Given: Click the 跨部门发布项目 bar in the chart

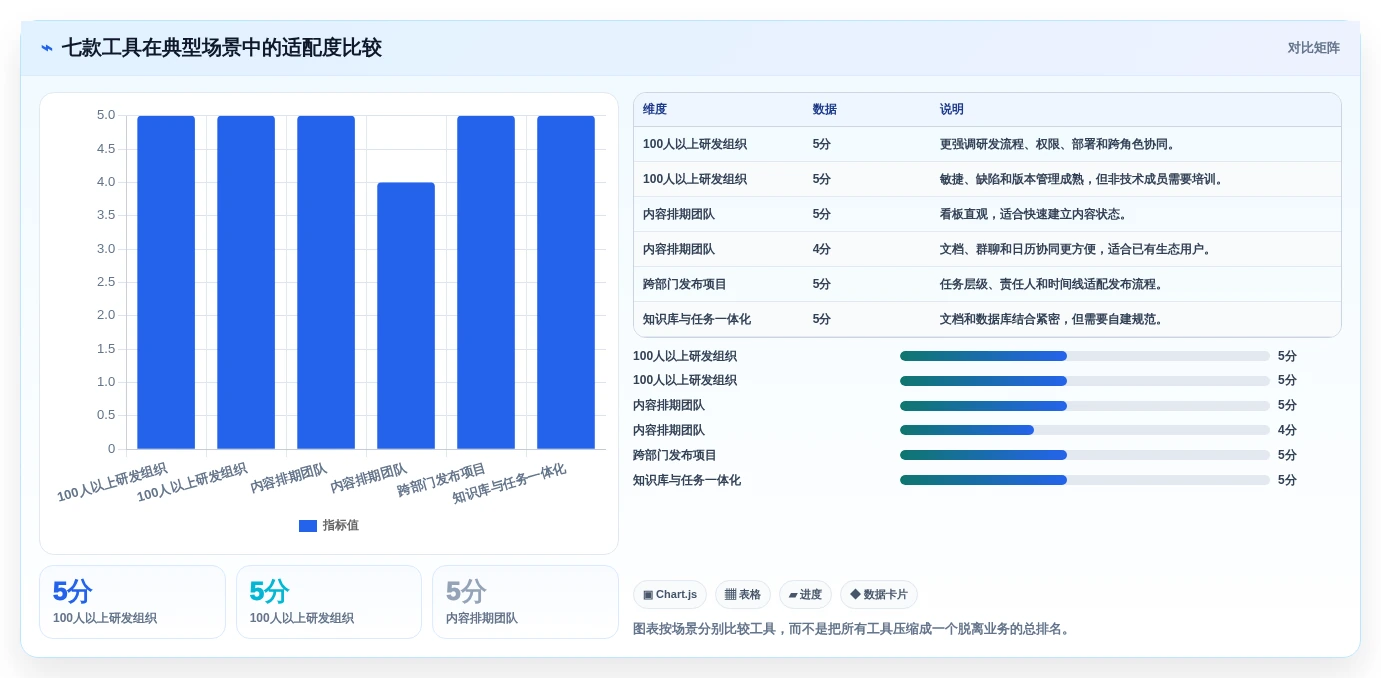Looking at the screenshot, I should 486,282.
